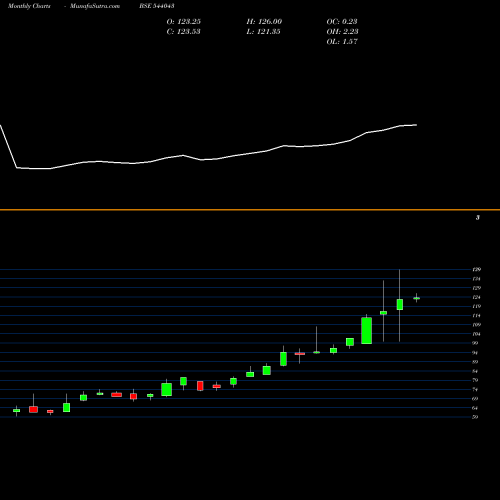The image size is (500, 500).
Task: Click the "104" price axis label
Action: click(476, 334)
